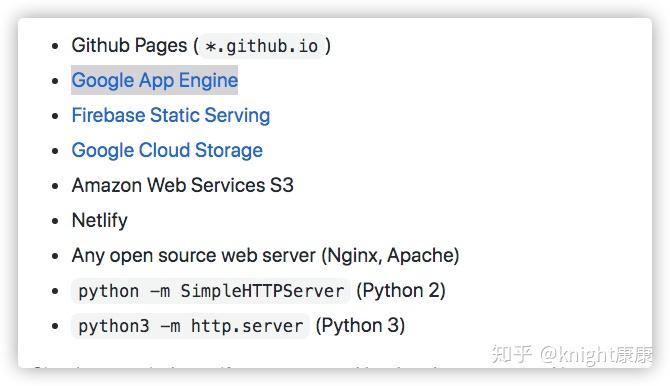Click the (Python 3) label

tap(360, 326)
